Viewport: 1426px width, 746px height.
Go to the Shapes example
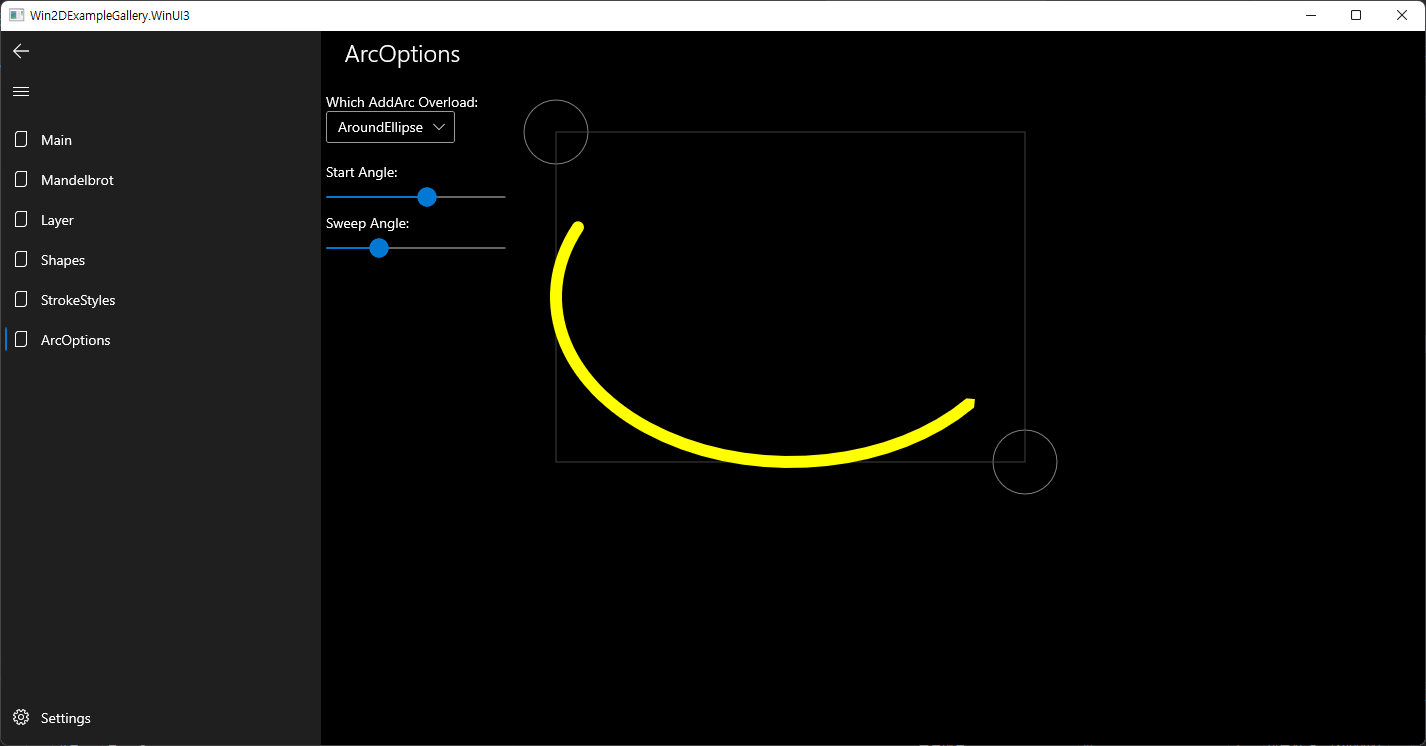tap(160, 260)
